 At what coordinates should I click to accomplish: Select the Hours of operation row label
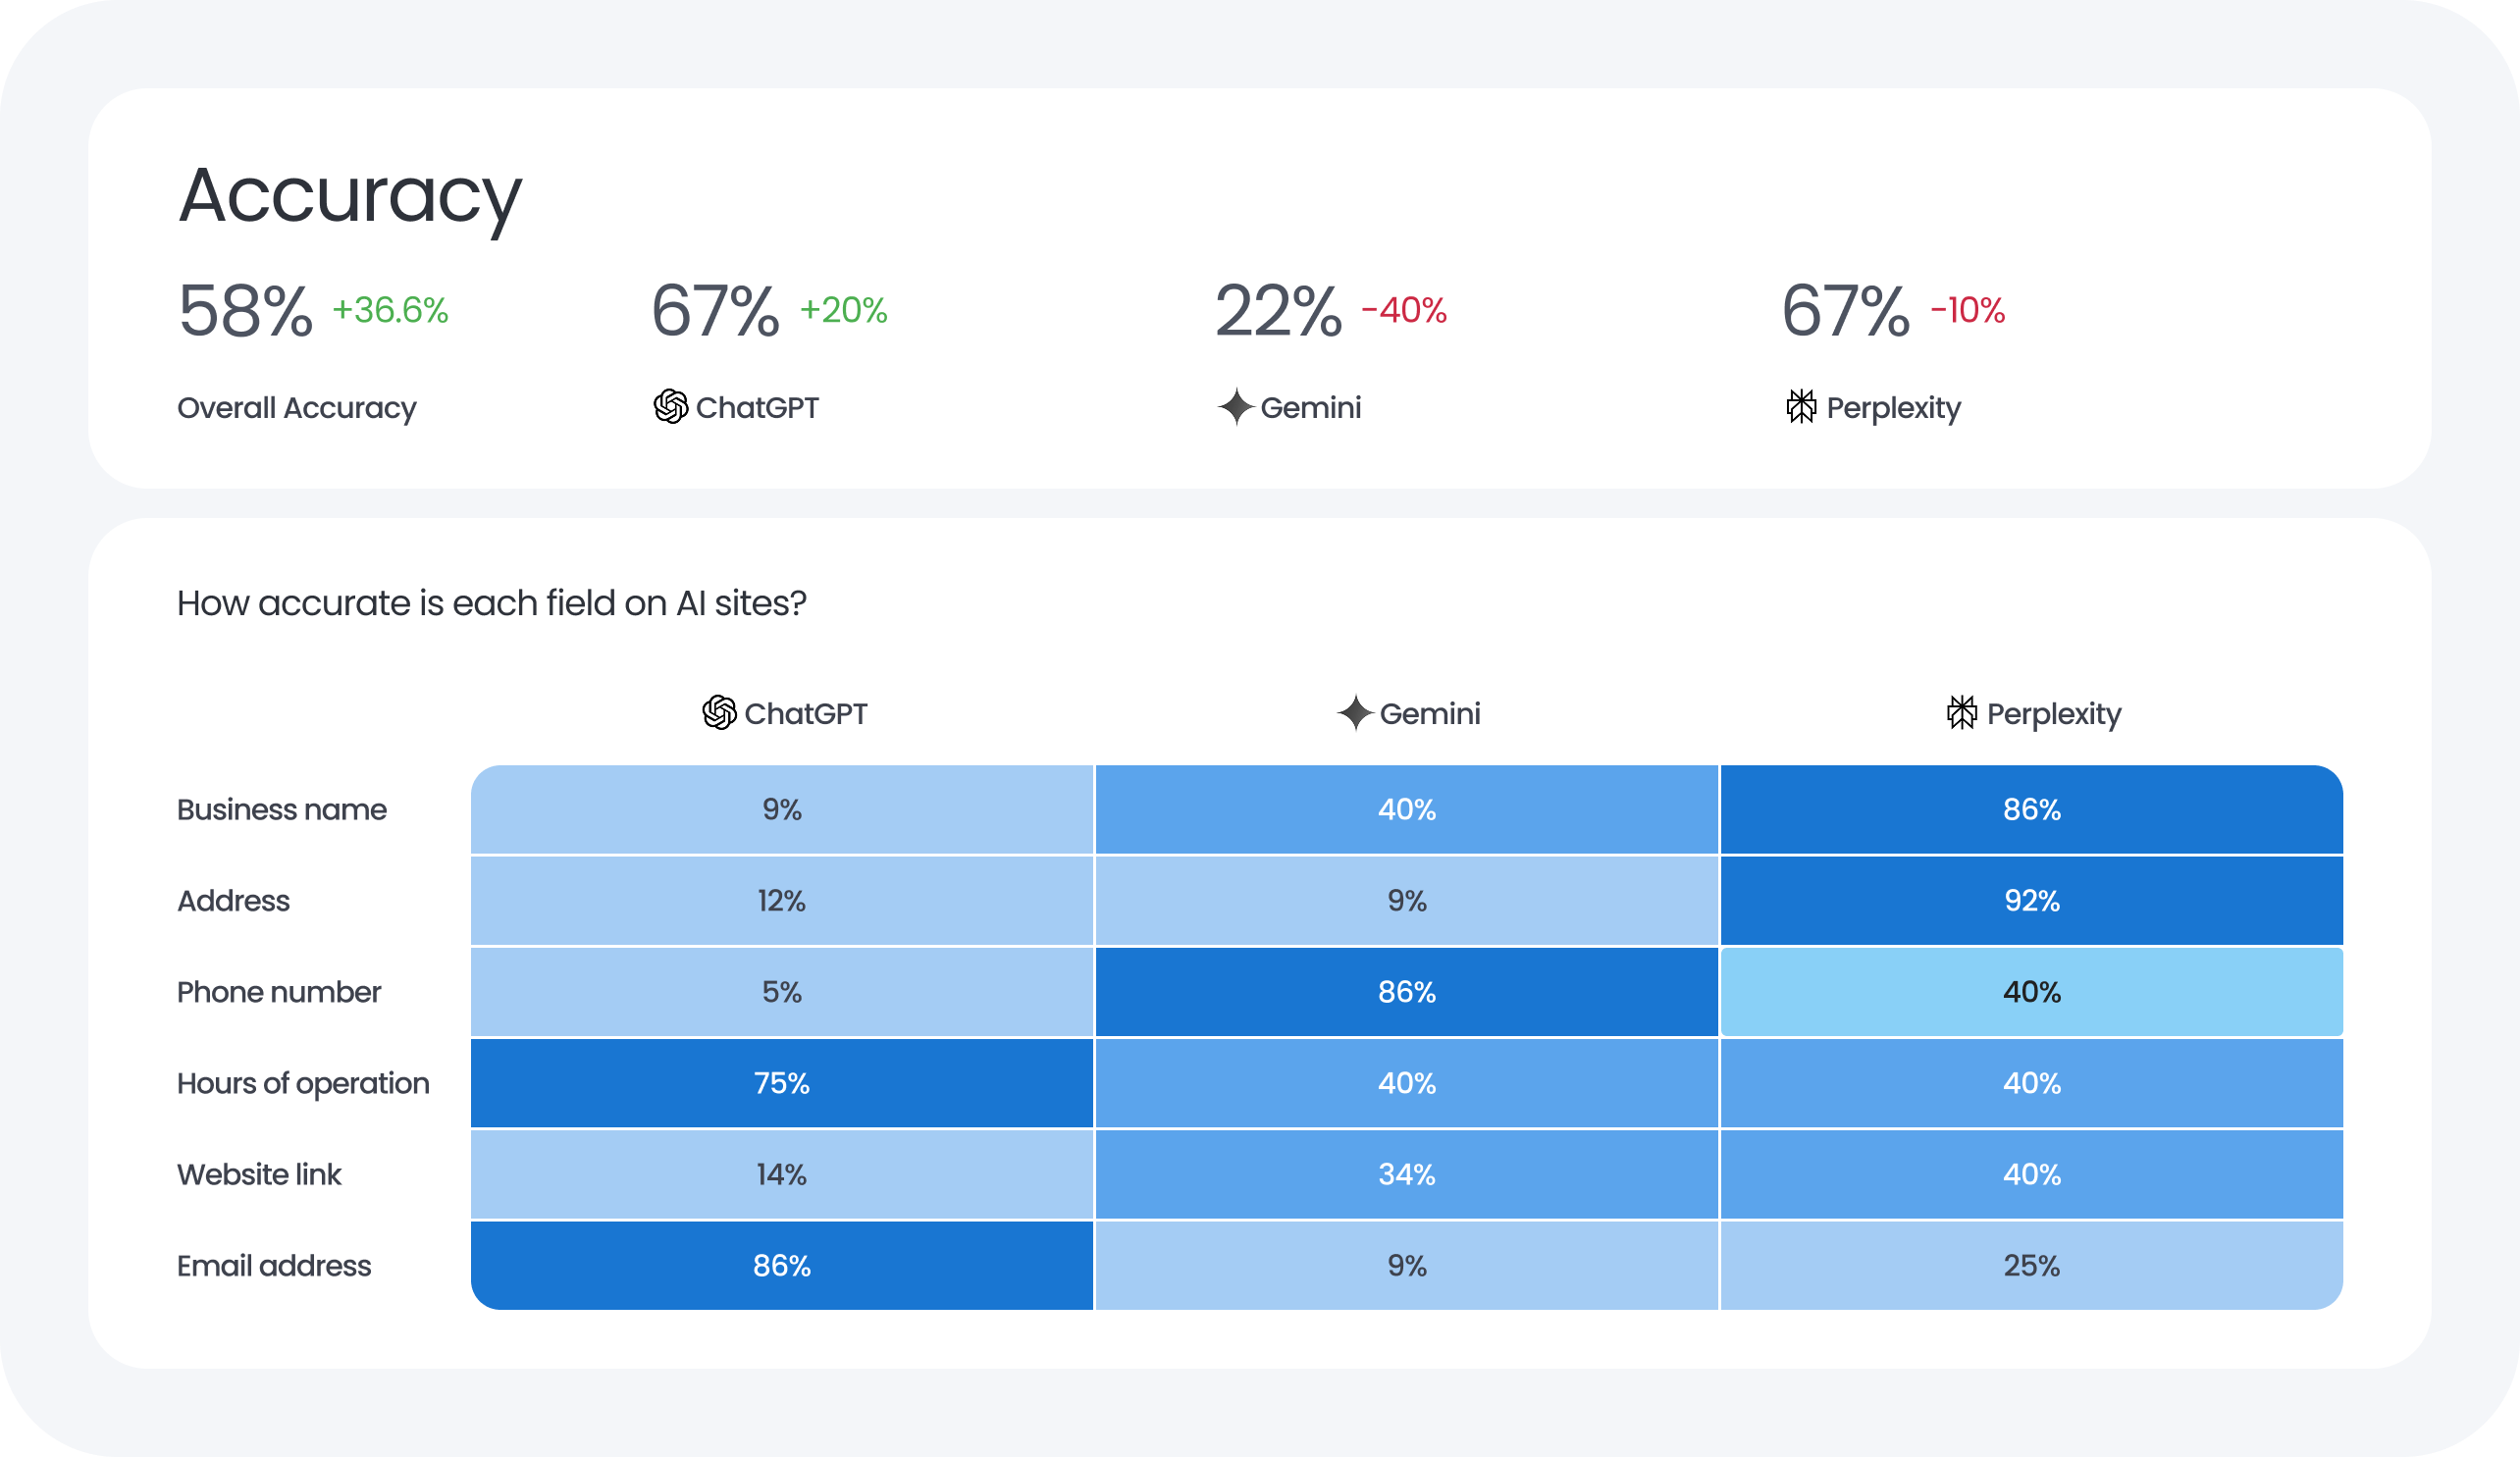tap(303, 1083)
